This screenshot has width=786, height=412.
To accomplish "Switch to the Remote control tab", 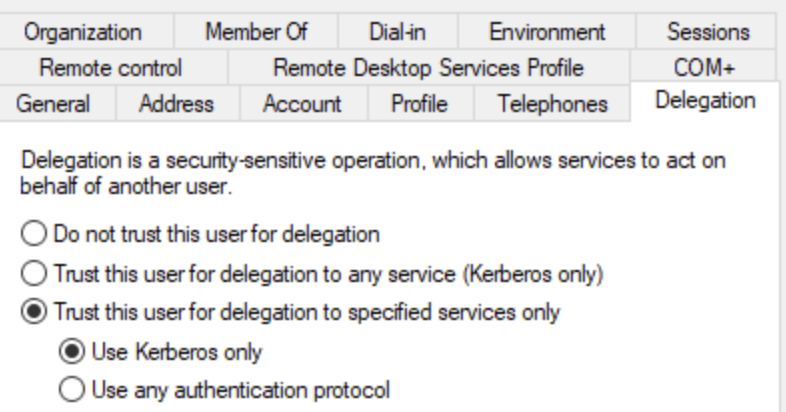I will pyautogui.click(x=110, y=69).
